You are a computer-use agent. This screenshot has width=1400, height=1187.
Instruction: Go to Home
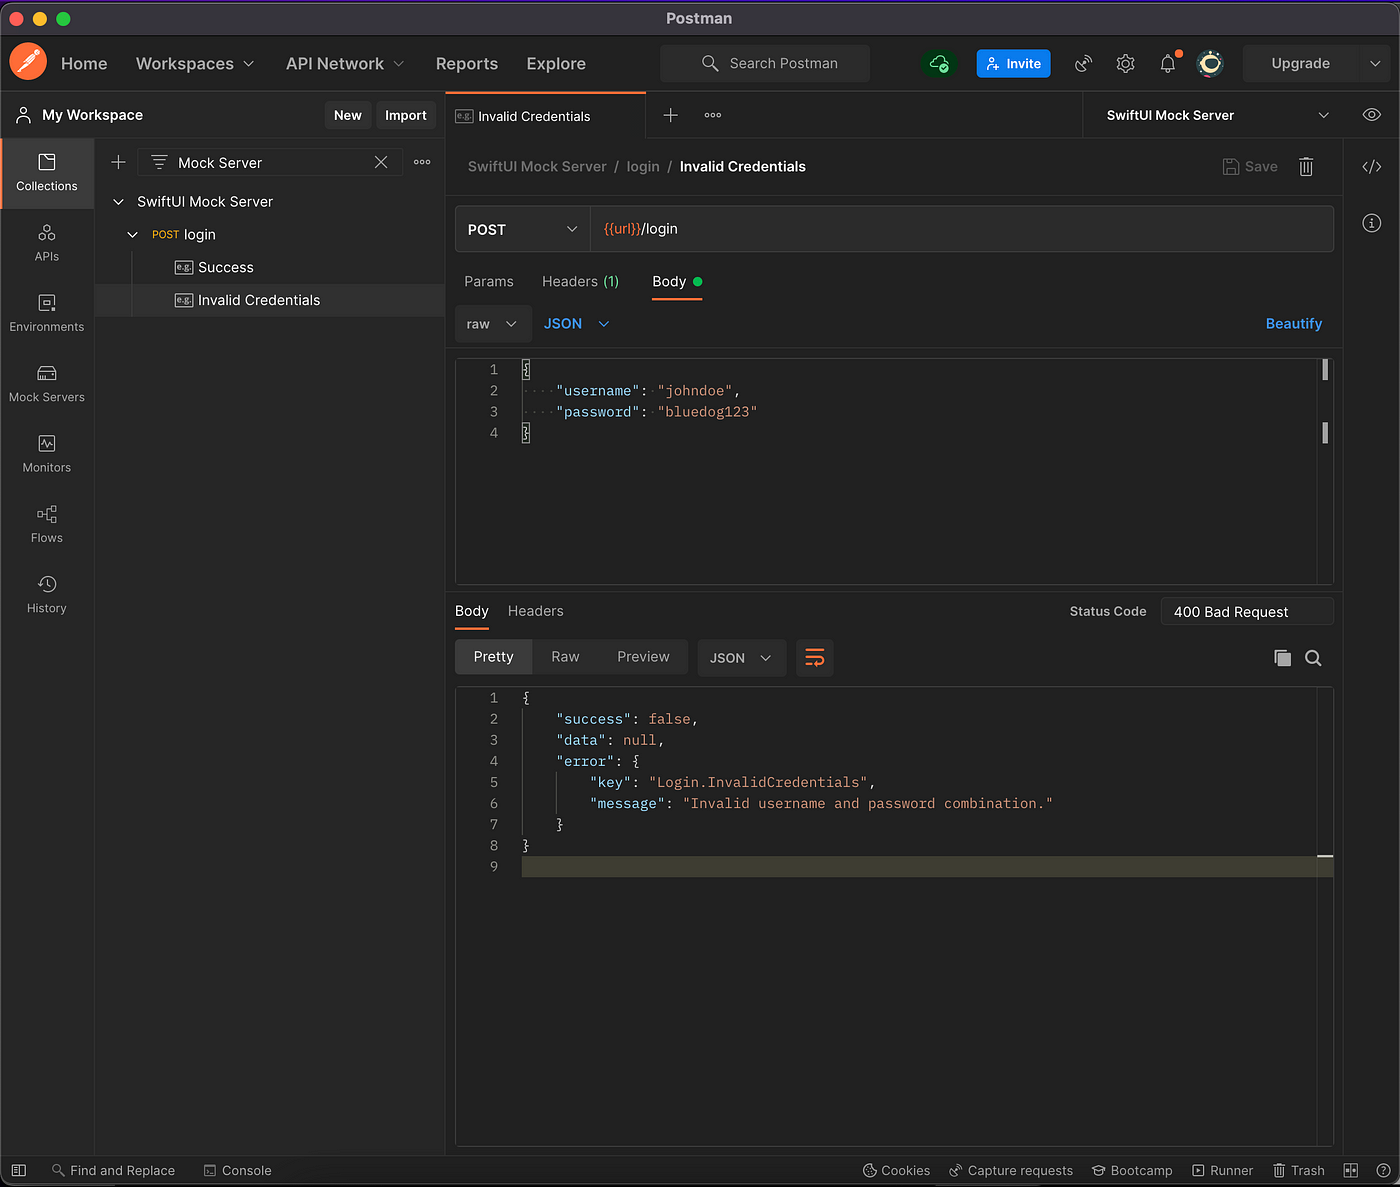click(x=84, y=63)
